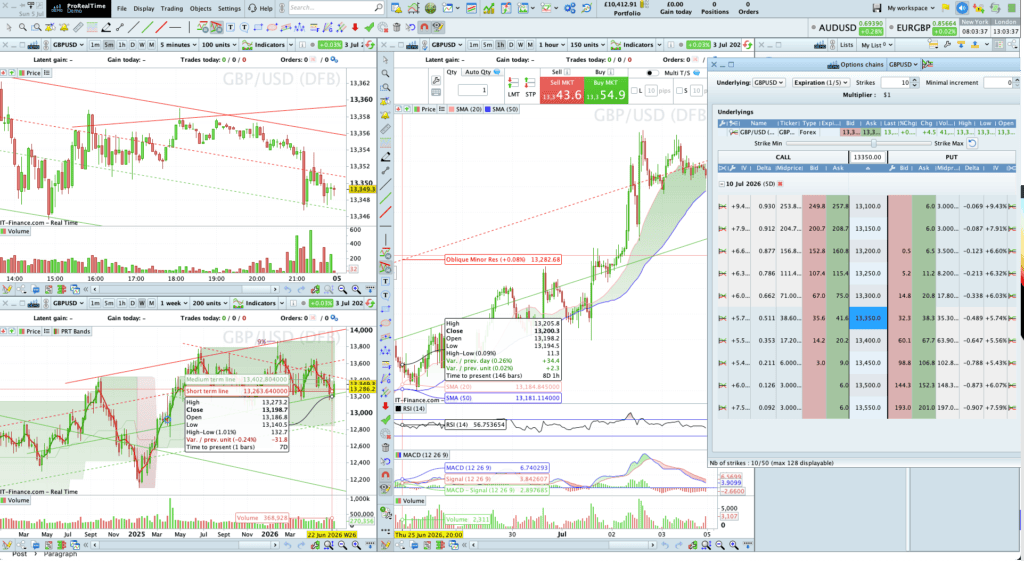
Task: Click the Sell MKT button
Action: click(x=561, y=90)
